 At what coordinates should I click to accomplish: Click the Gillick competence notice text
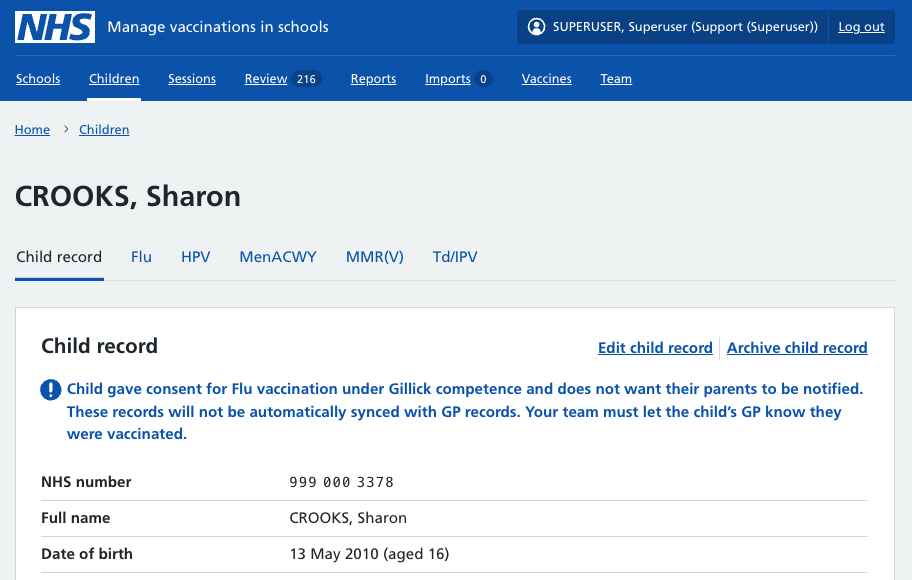(x=465, y=411)
